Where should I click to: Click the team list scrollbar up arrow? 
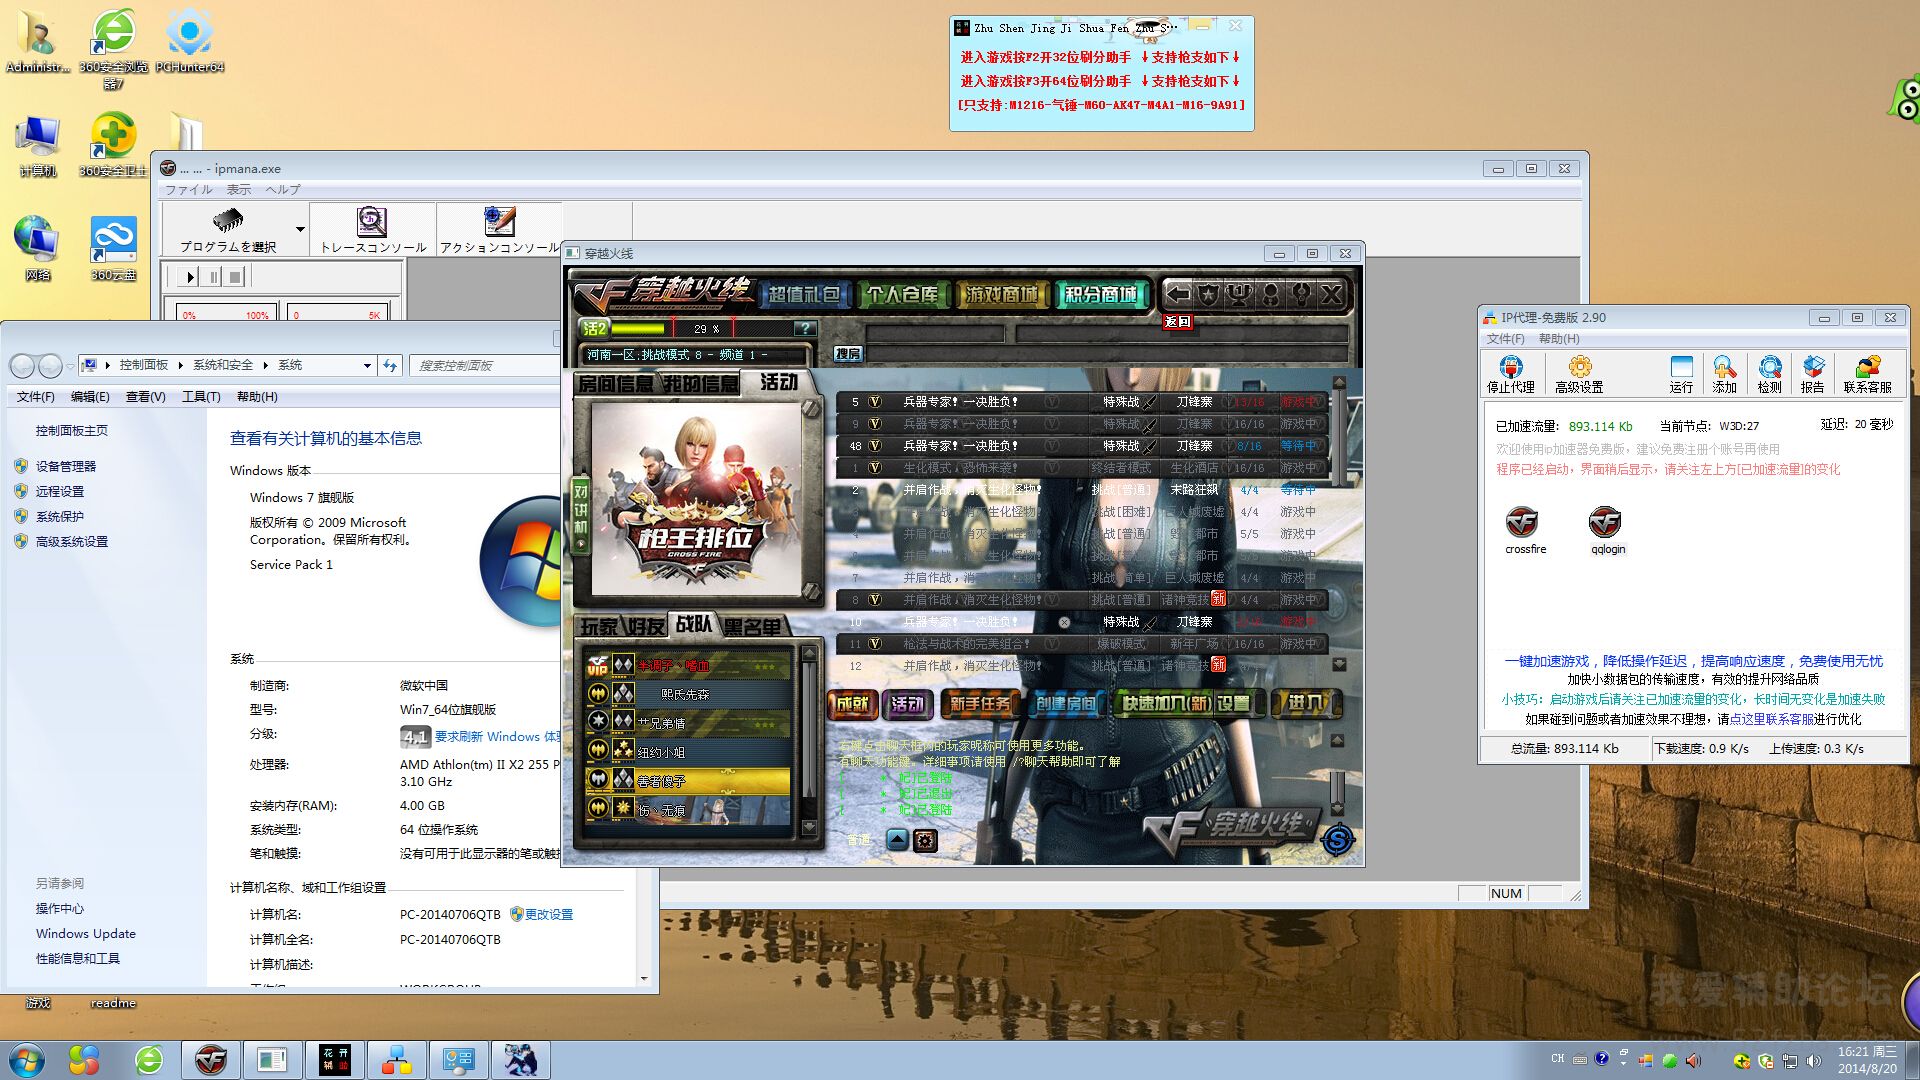pos(809,653)
